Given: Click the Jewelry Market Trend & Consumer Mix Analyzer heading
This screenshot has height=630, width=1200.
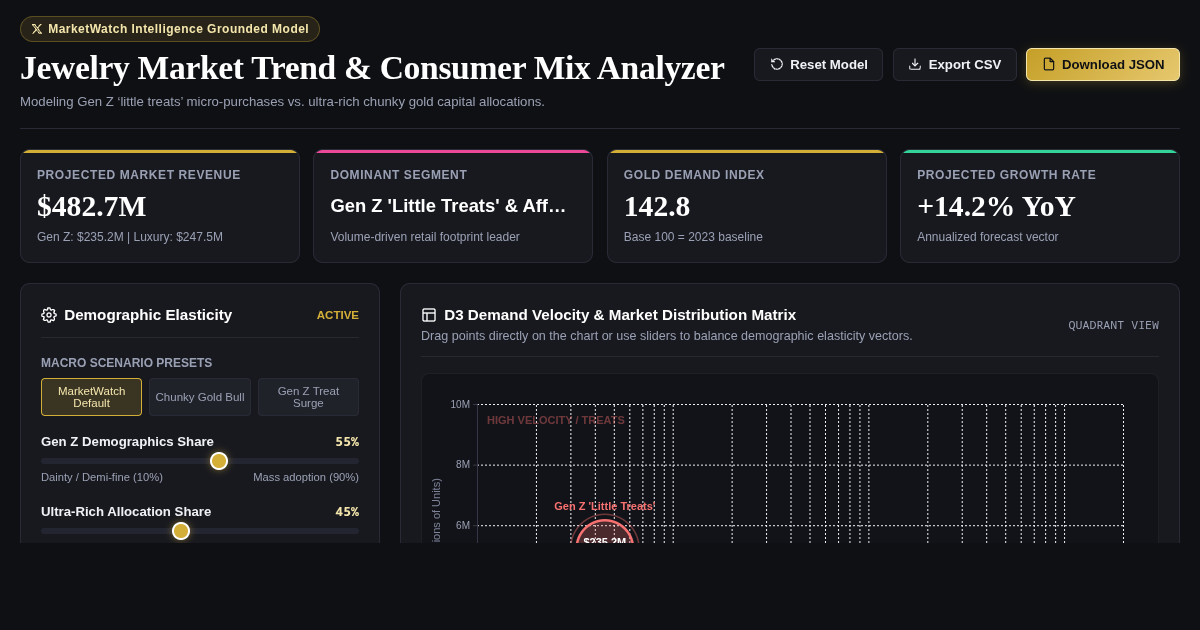Looking at the screenshot, I should point(372,68).
